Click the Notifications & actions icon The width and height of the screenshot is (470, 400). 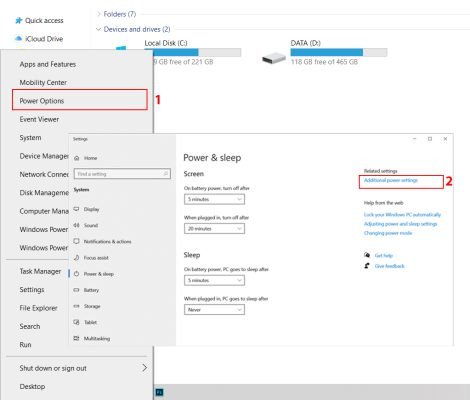76,241
